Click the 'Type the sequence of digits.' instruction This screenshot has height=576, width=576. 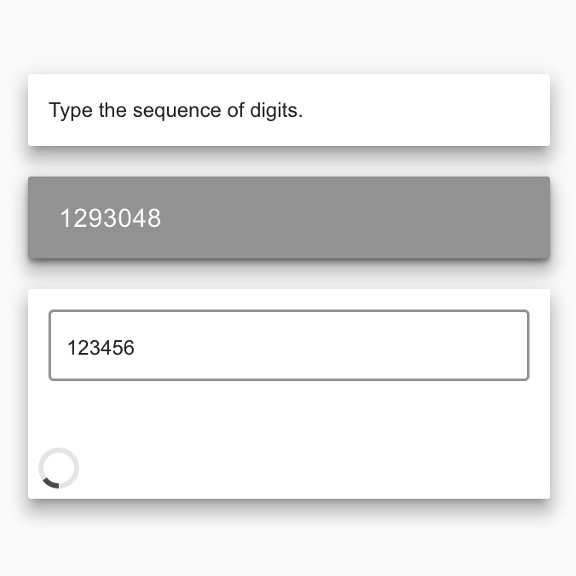pos(176,110)
